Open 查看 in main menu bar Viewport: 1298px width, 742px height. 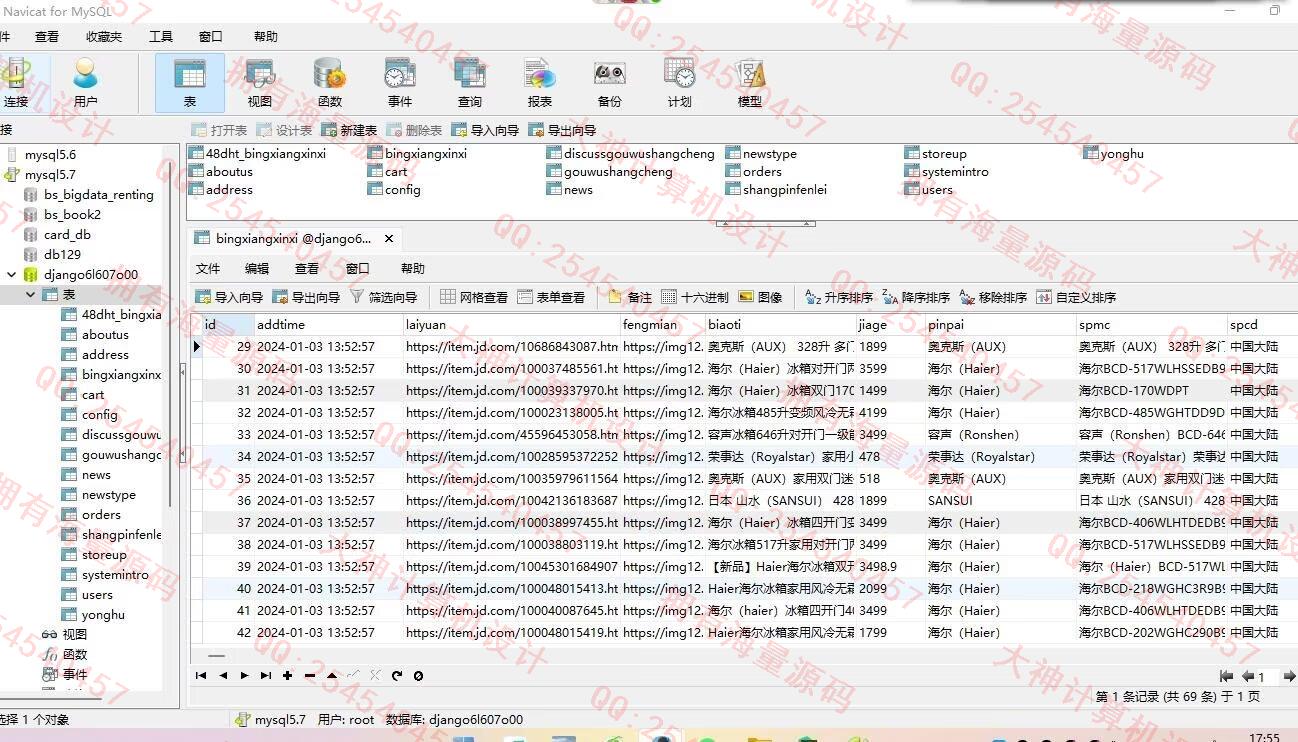pos(47,36)
